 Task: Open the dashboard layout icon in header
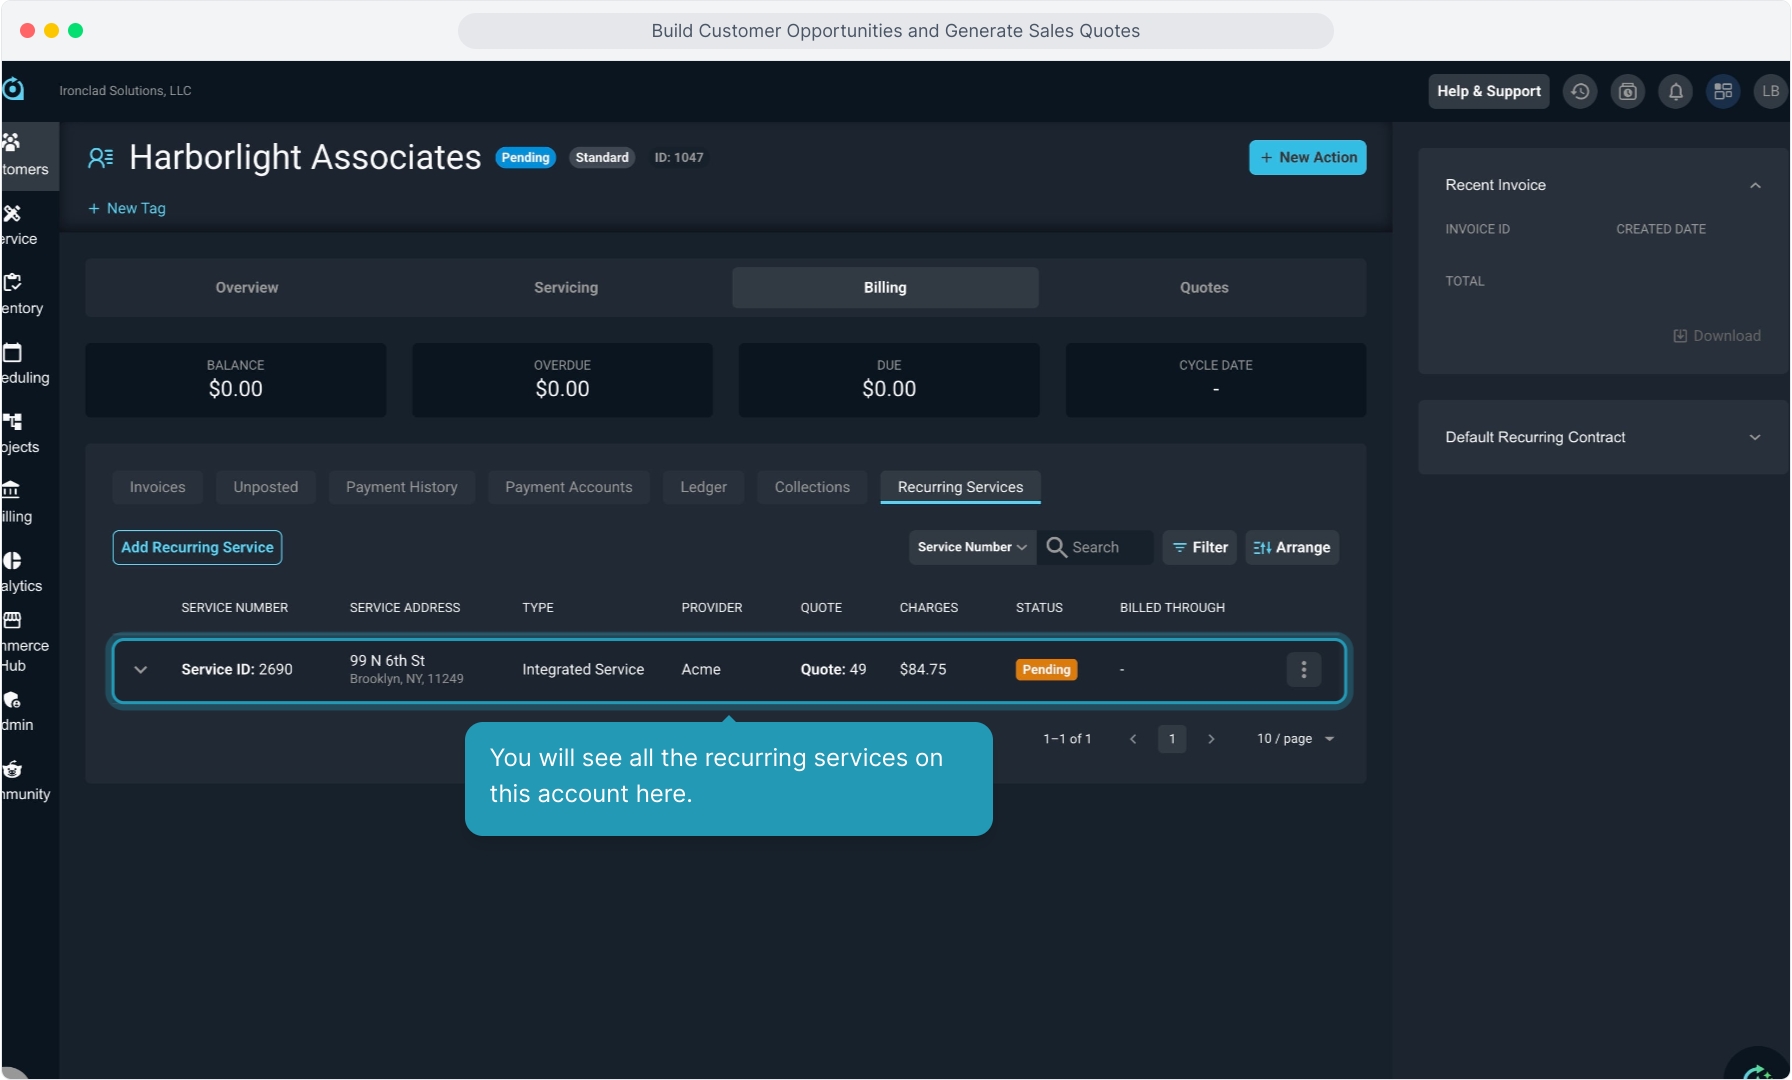(1723, 91)
